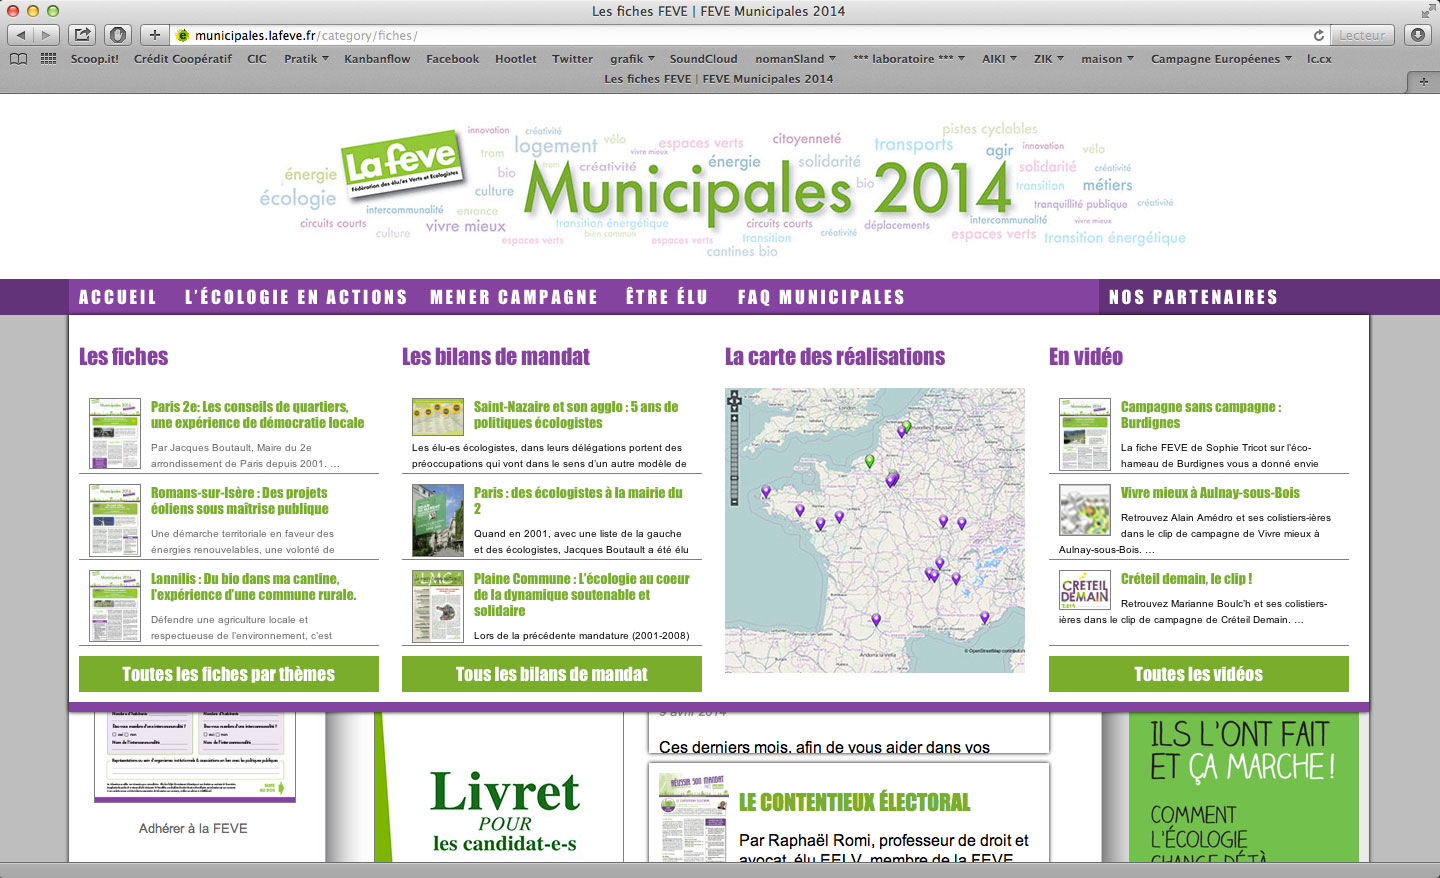Add bookmark with the plus button
This screenshot has width=1440, height=878.
pyautogui.click(x=154, y=35)
